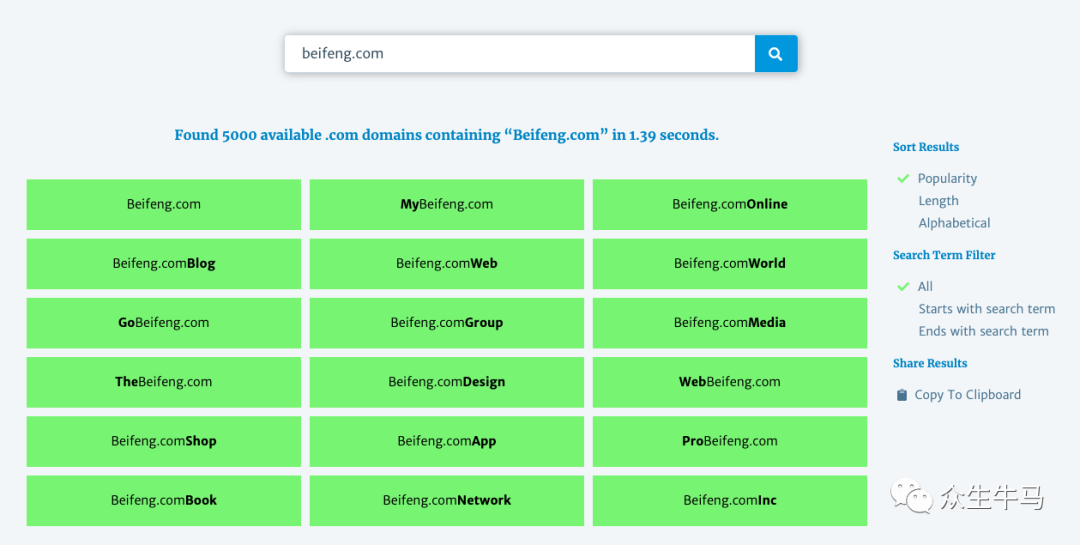The height and width of the screenshot is (545, 1080).
Task: Select the WebBeifeng.com domain result
Action: coord(729,382)
